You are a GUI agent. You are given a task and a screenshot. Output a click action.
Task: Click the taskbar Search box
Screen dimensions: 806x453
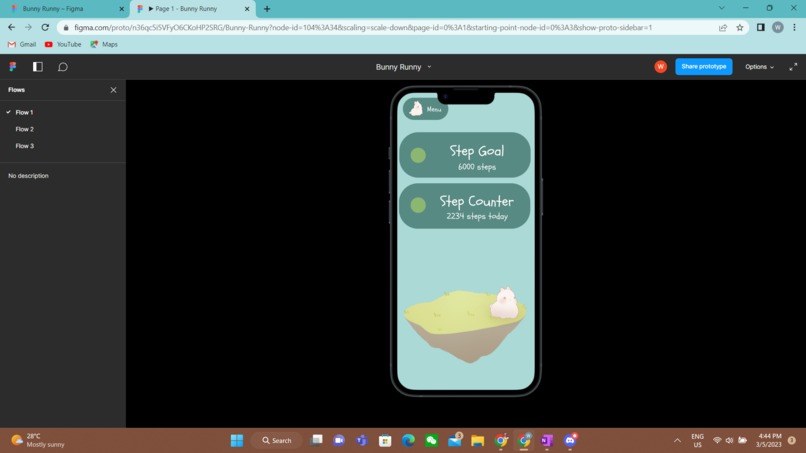277,441
